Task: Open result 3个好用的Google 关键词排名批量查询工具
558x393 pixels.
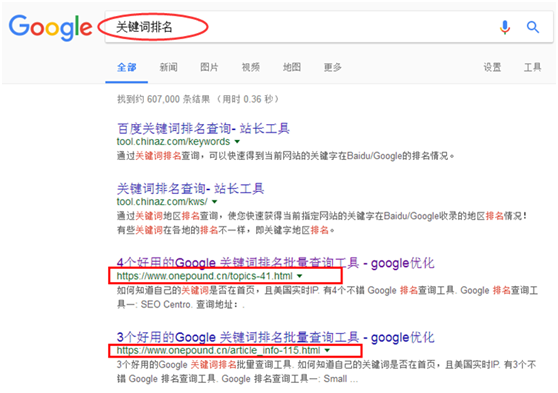Action: [x=275, y=337]
